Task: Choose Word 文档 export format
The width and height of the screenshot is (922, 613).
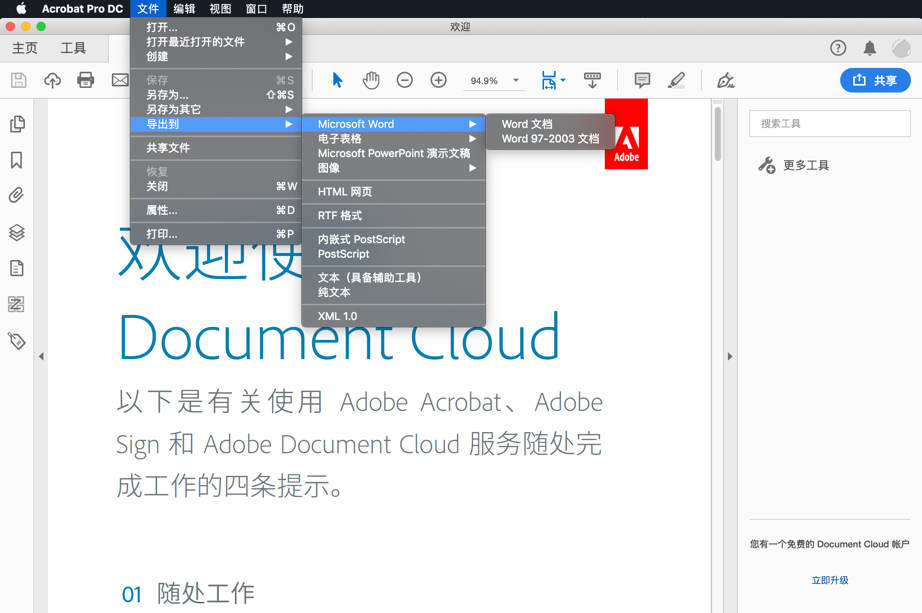Action: [x=528, y=123]
